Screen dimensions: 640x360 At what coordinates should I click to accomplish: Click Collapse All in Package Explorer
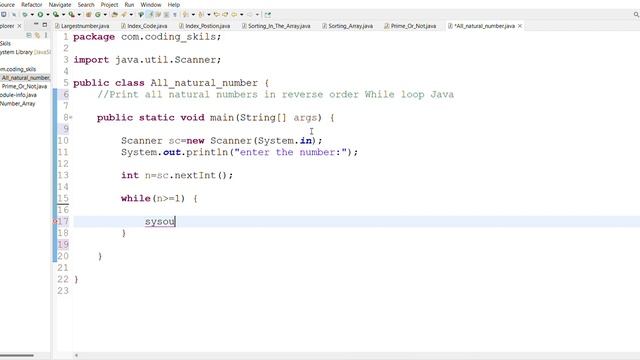click(x=29, y=35)
